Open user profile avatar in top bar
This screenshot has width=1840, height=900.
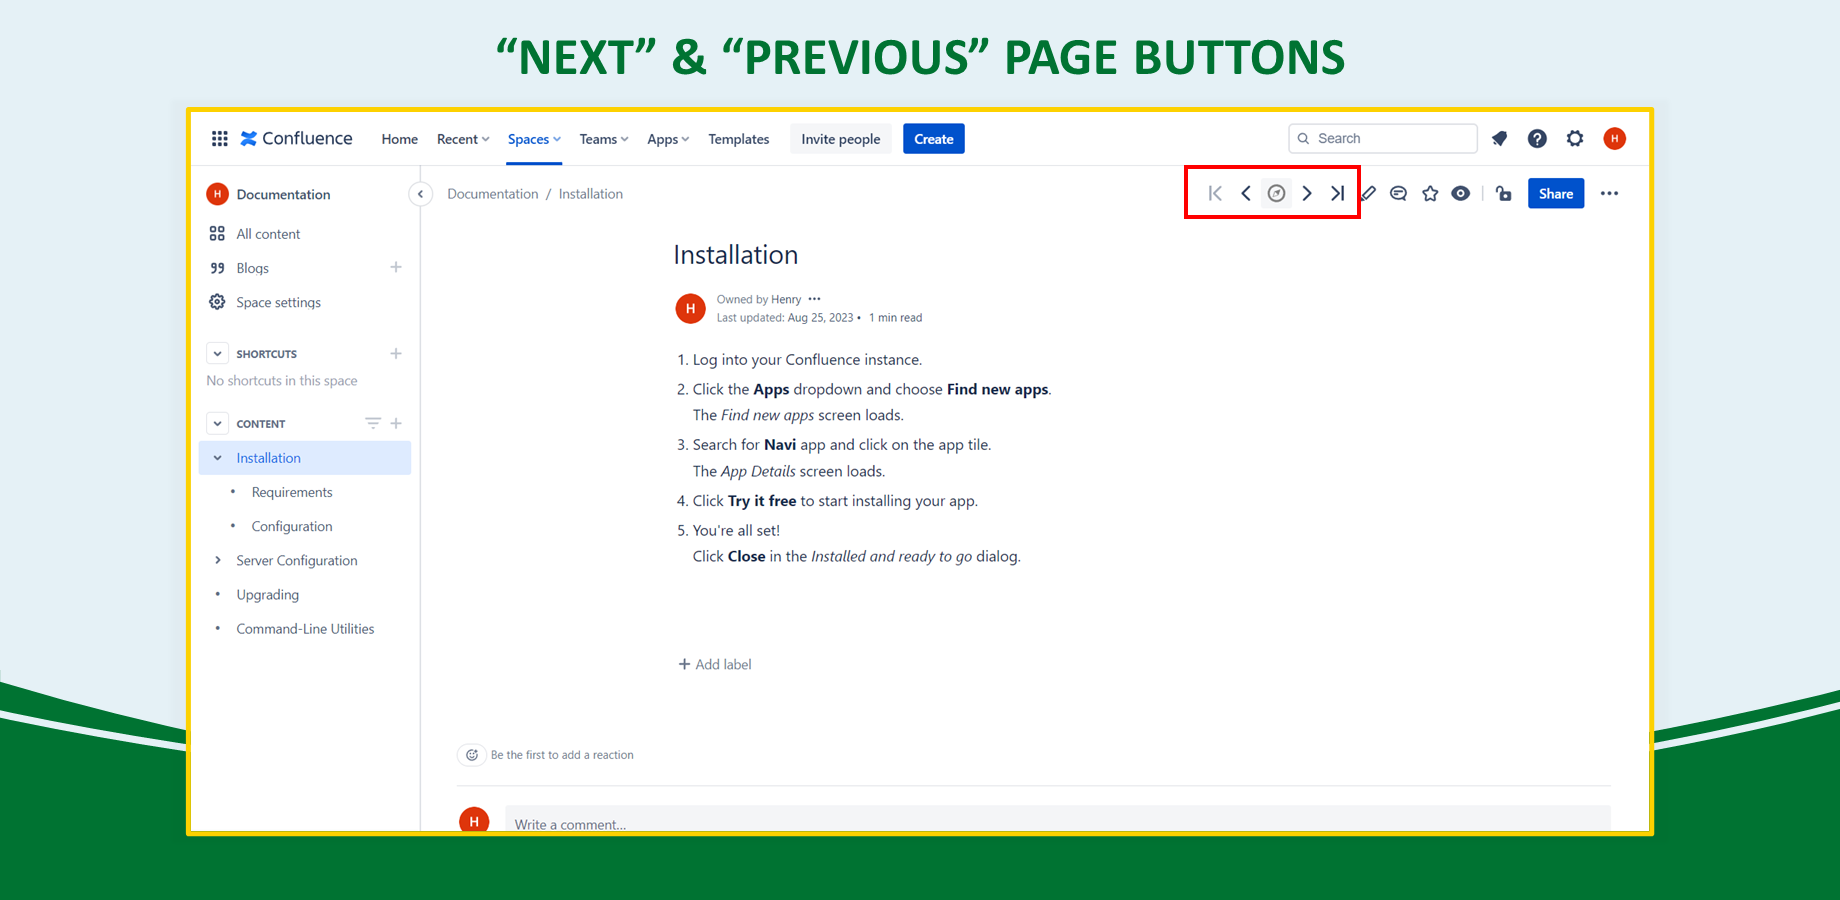[1614, 138]
